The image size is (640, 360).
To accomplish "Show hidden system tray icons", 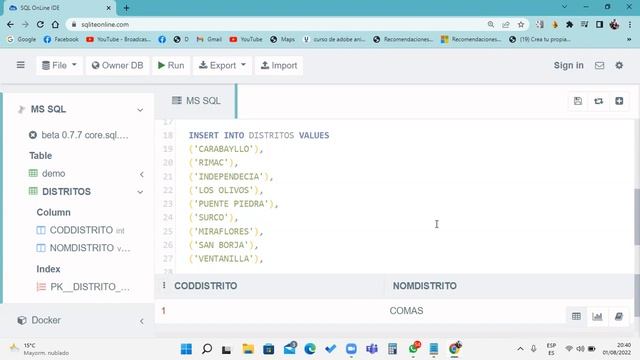I will pyautogui.click(x=520, y=349).
